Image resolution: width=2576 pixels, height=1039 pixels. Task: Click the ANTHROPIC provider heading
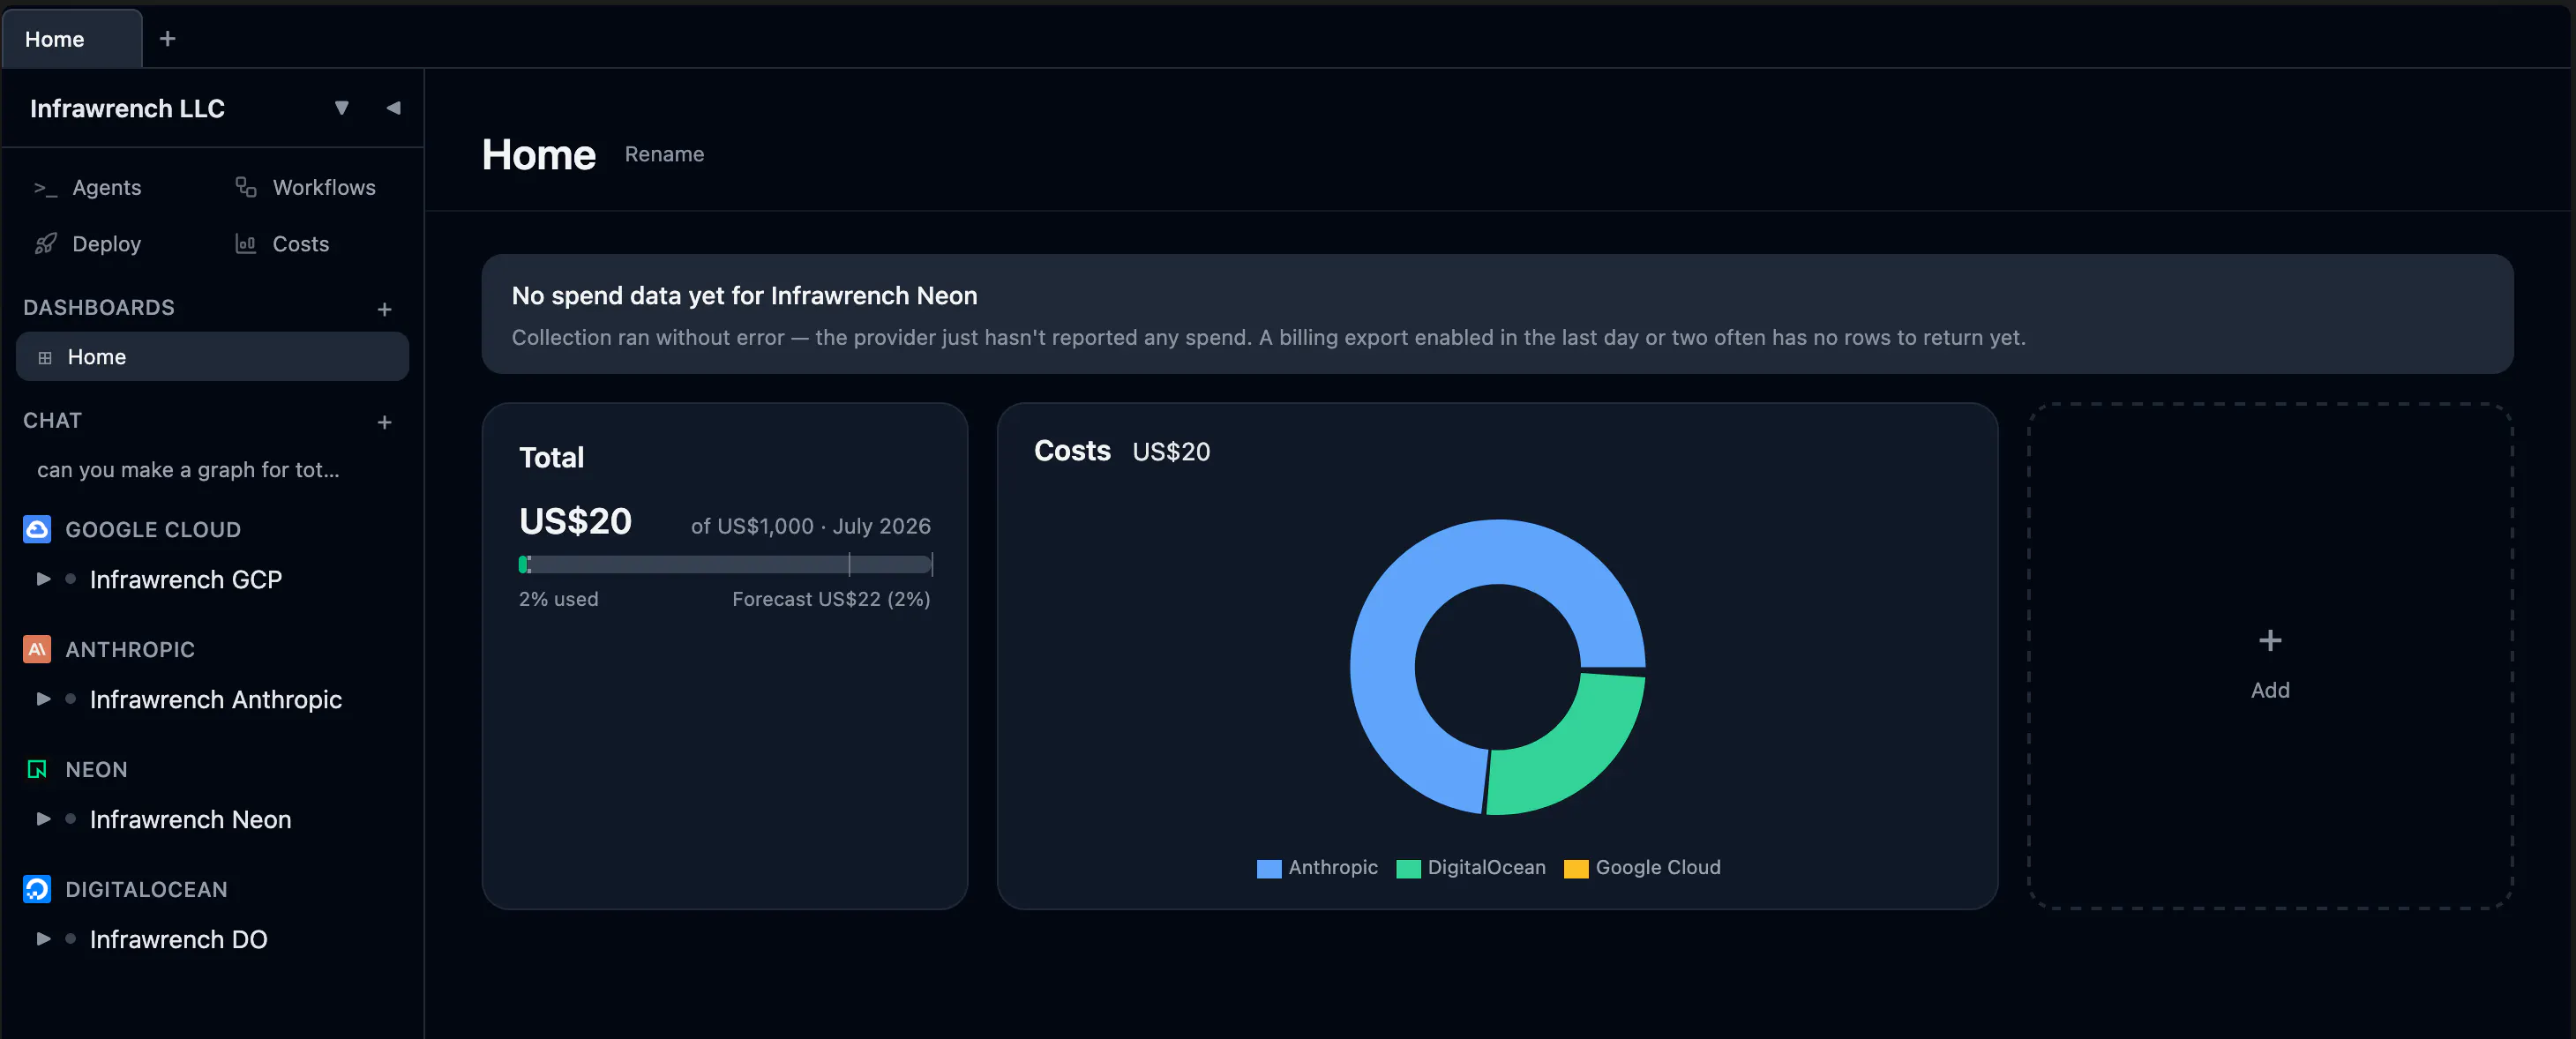(130, 650)
